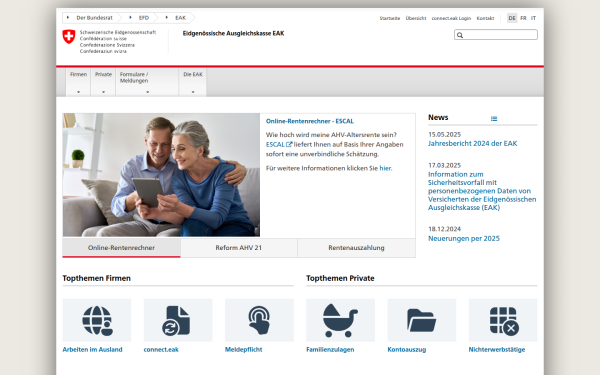Click the News heading
Image resolution: width=600 pixels, height=375 pixels.
pyautogui.click(x=438, y=117)
